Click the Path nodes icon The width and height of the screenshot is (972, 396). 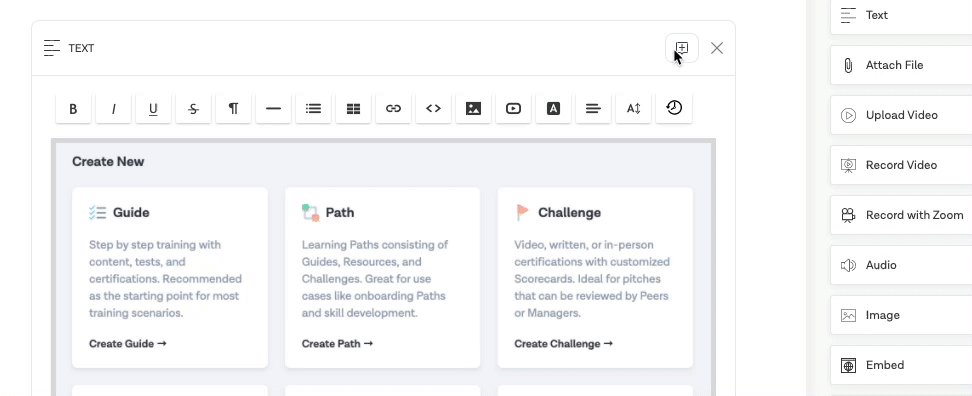point(311,213)
